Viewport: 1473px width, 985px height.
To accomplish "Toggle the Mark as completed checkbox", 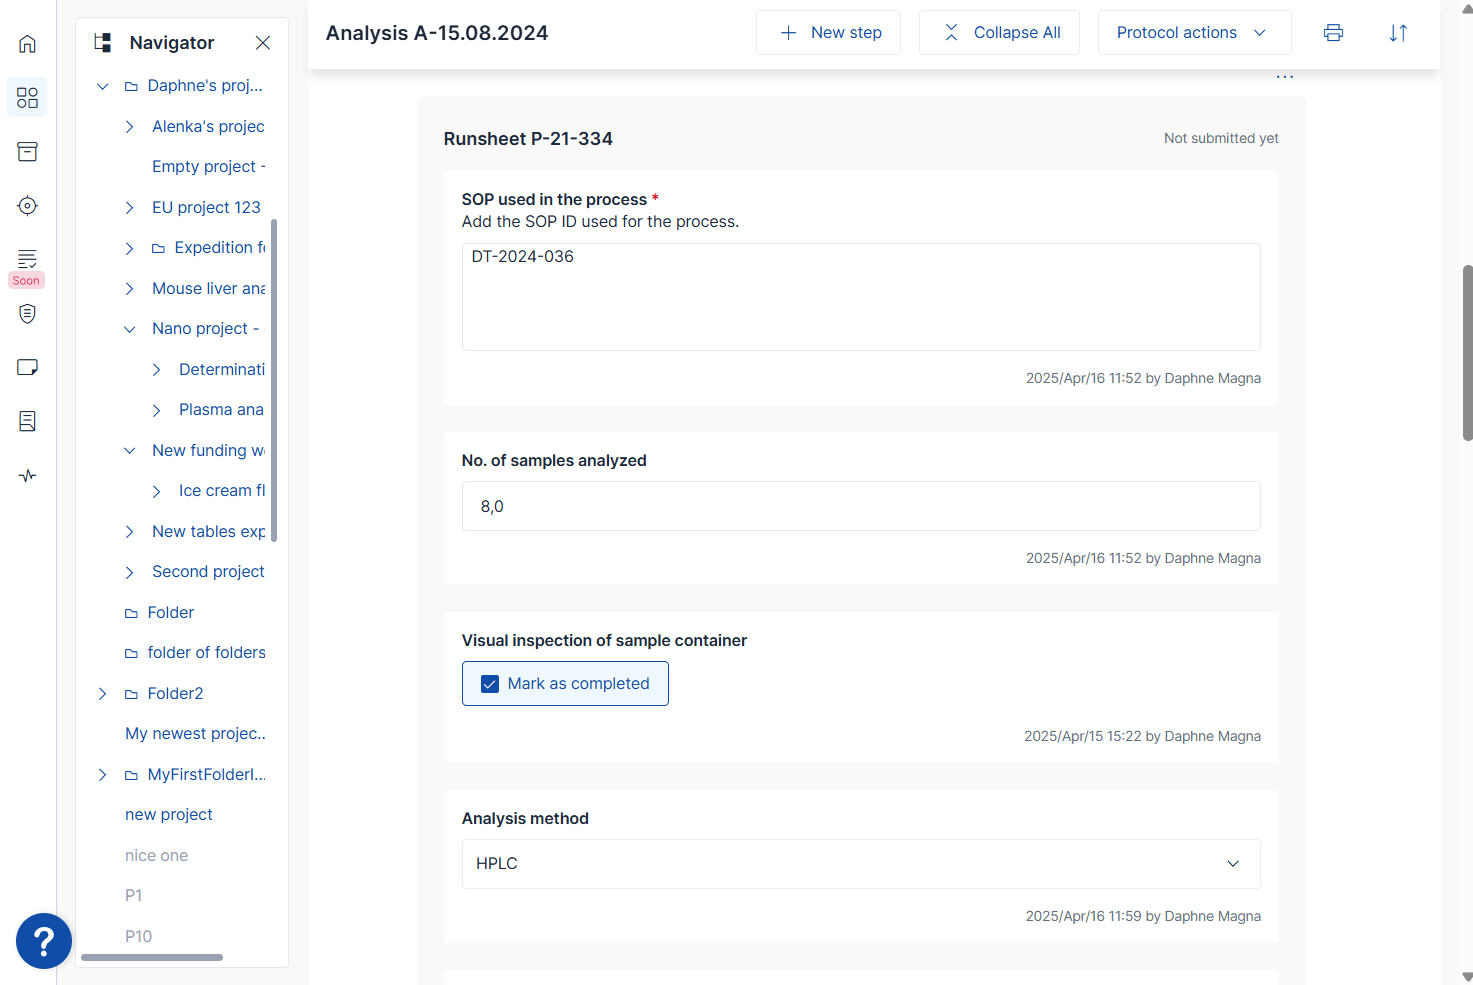I will click(x=490, y=684).
